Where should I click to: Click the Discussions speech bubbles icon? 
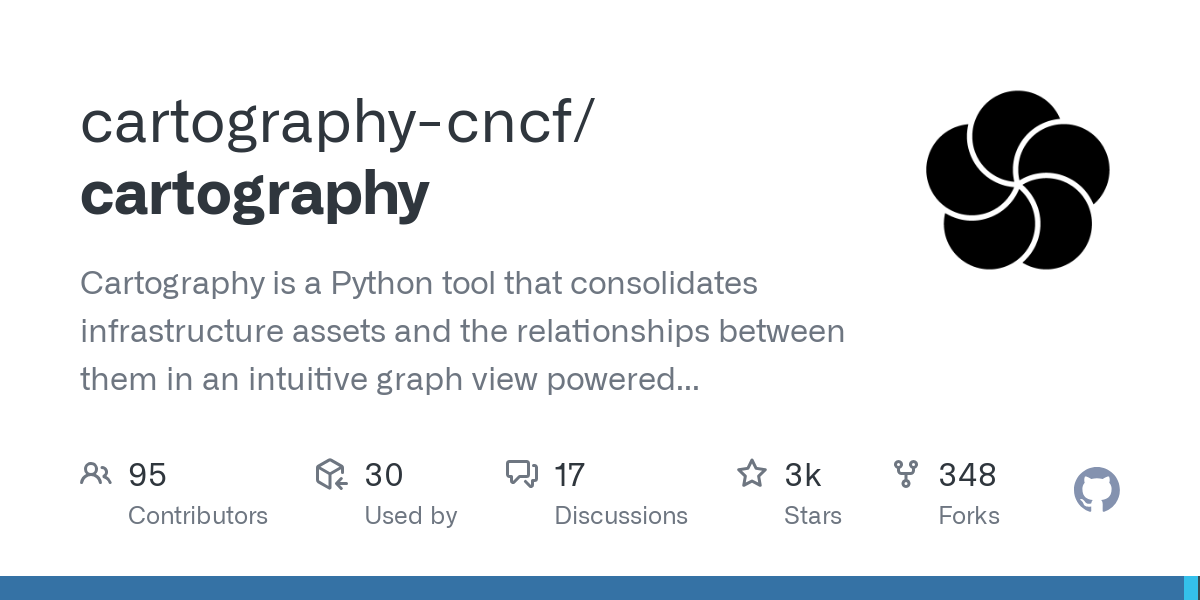522,474
